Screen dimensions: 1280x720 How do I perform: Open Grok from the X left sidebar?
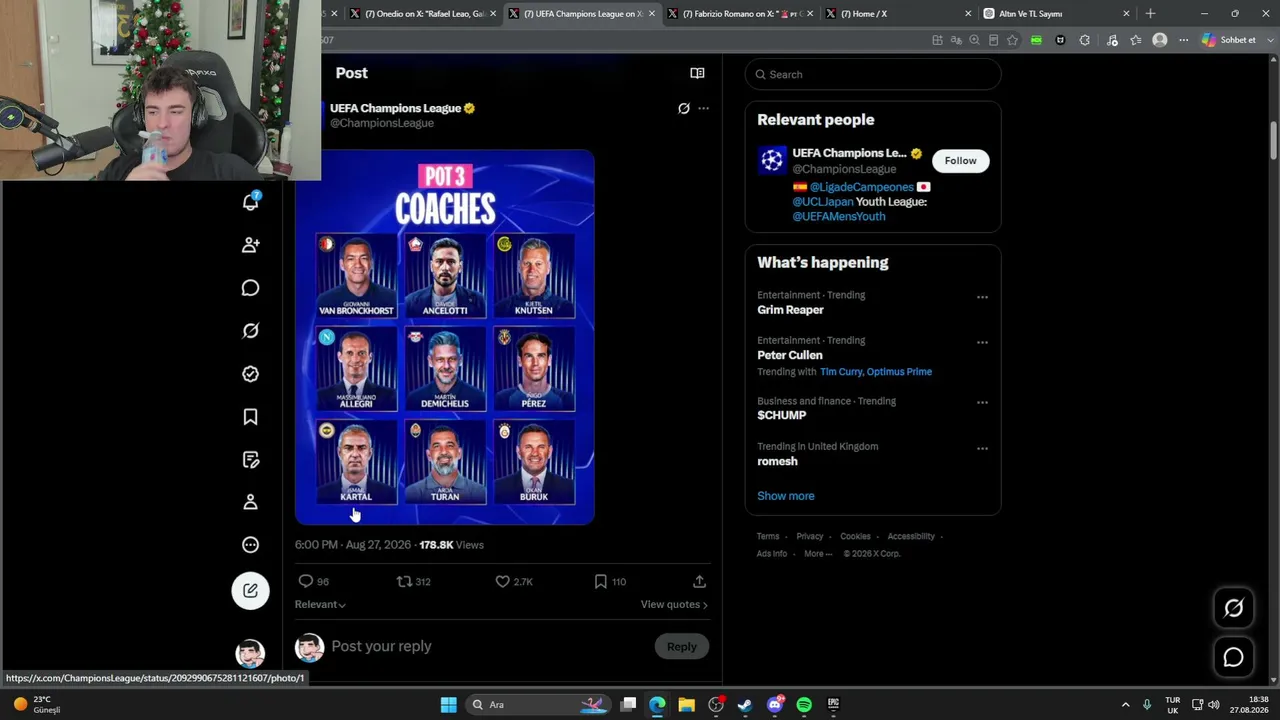(251, 331)
